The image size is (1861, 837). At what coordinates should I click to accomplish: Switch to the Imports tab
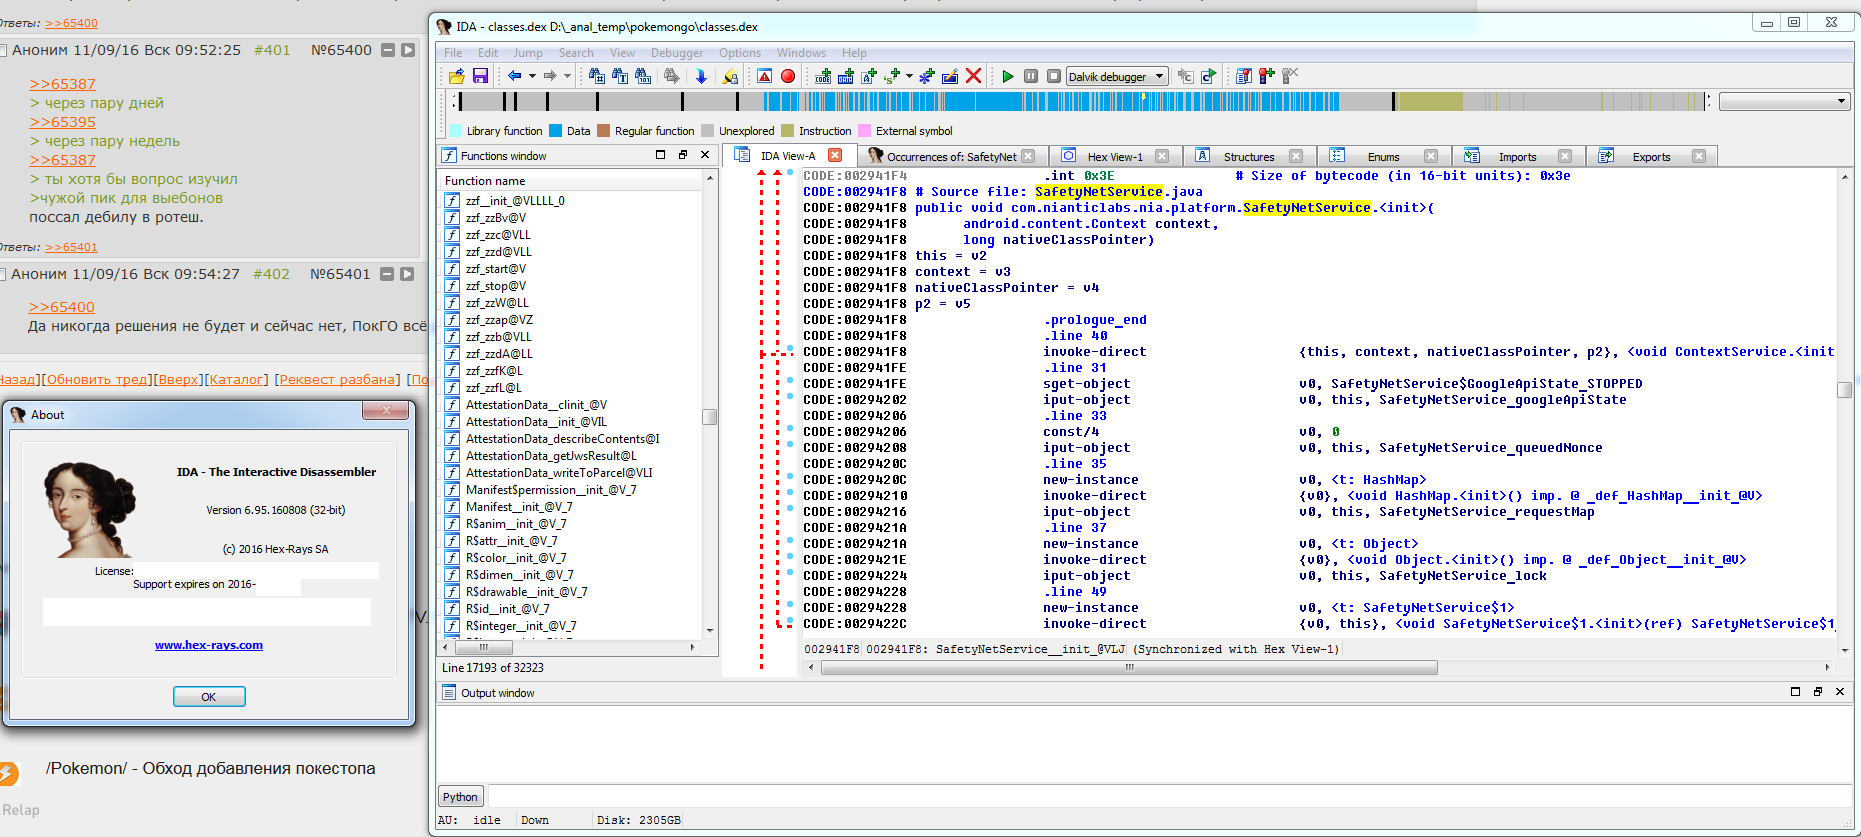pos(1517,156)
